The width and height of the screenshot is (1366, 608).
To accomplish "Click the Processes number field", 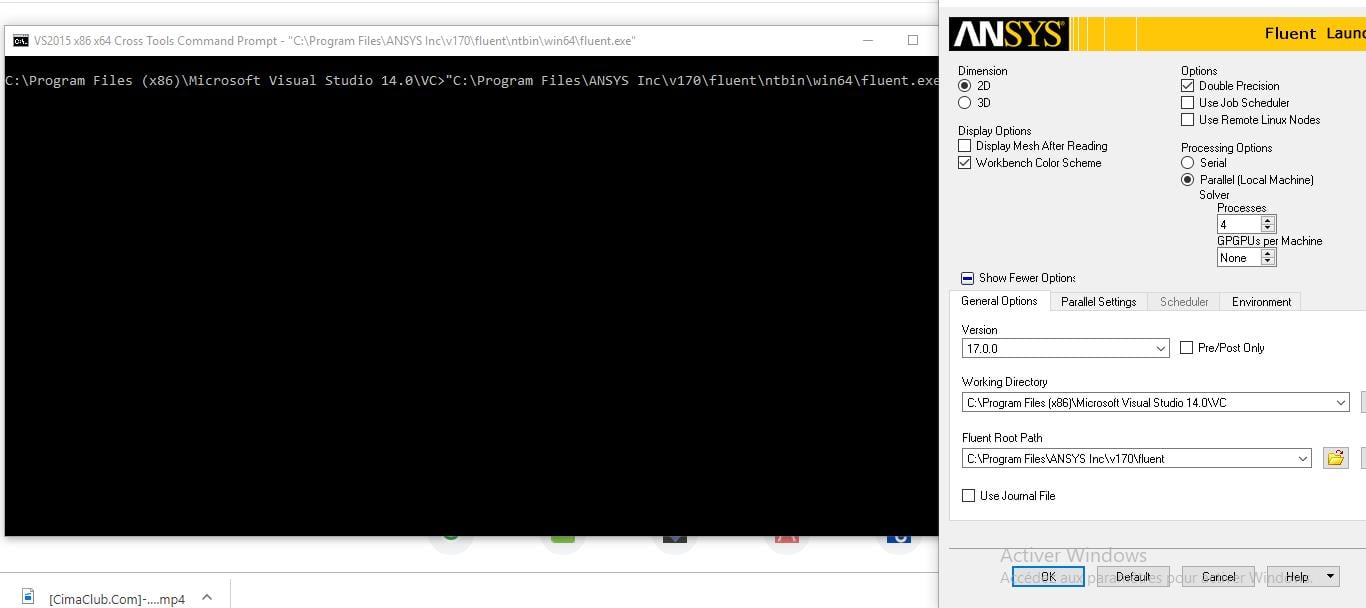I will 1239,225.
